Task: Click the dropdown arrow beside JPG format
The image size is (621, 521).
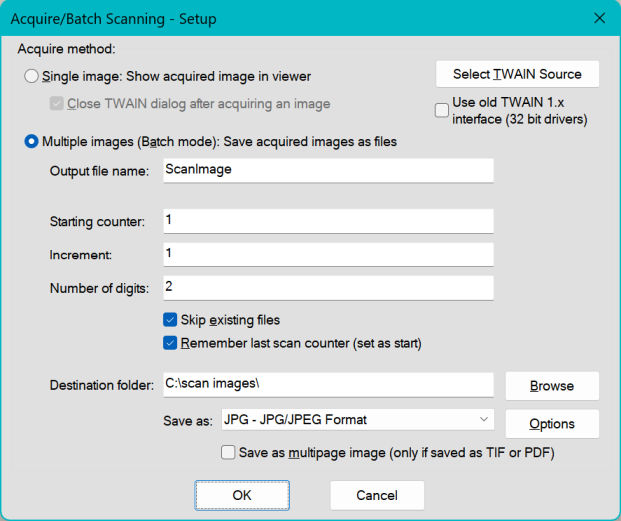Action: [x=484, y=419]
